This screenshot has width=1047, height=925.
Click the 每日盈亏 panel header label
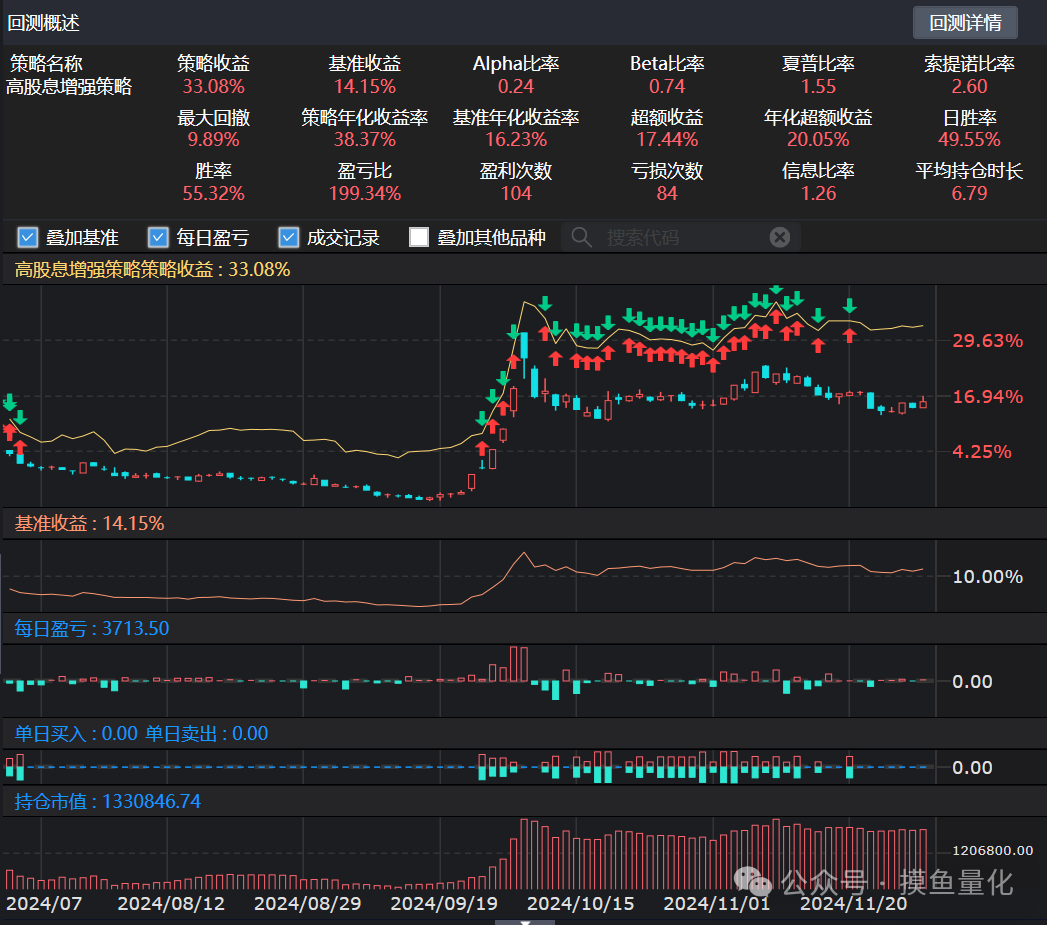(92, 628)
